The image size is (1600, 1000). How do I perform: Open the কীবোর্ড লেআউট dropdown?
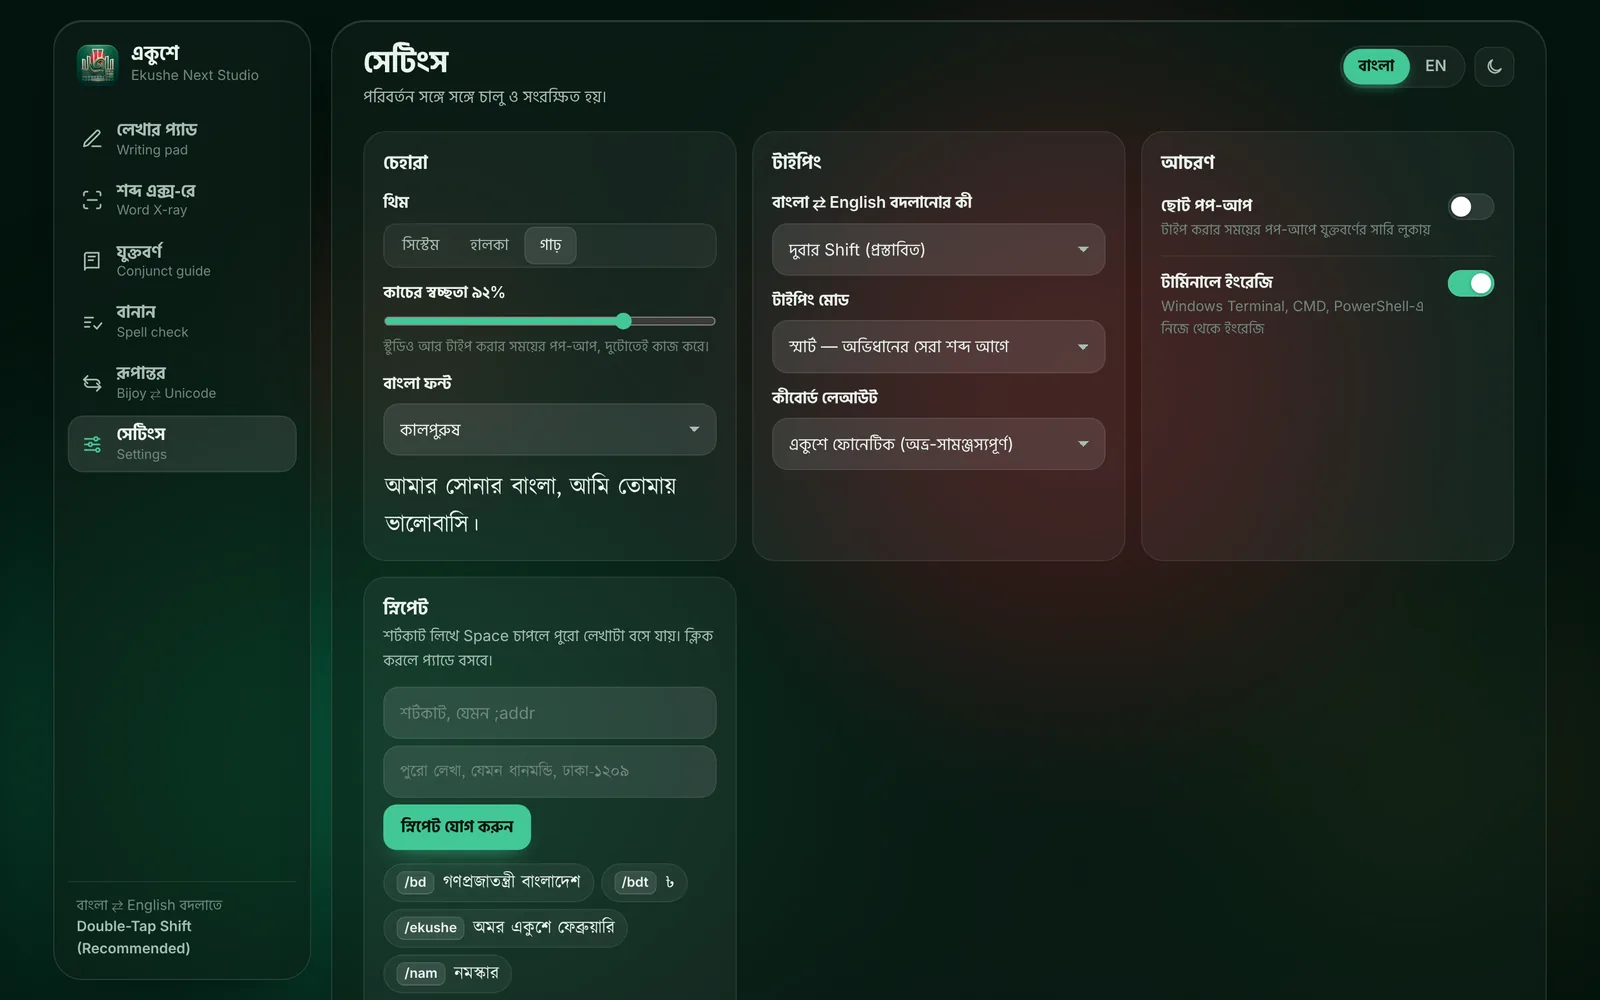click(x=938, y=444)
